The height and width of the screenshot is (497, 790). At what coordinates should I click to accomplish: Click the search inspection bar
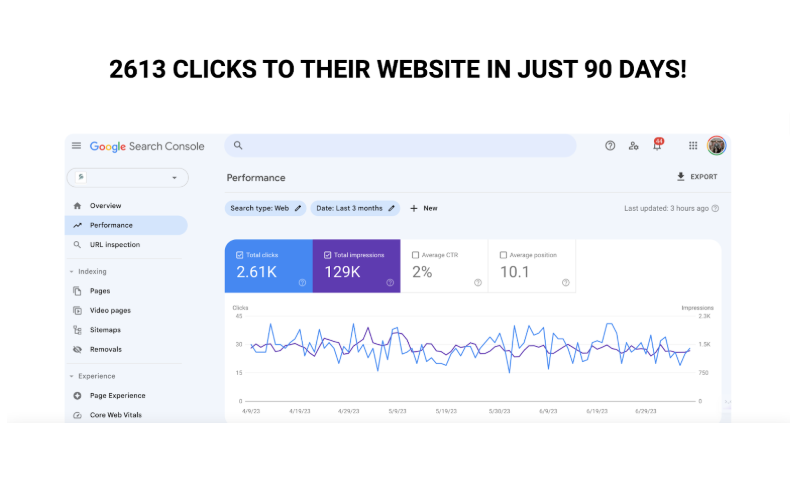tap(400, 146)
